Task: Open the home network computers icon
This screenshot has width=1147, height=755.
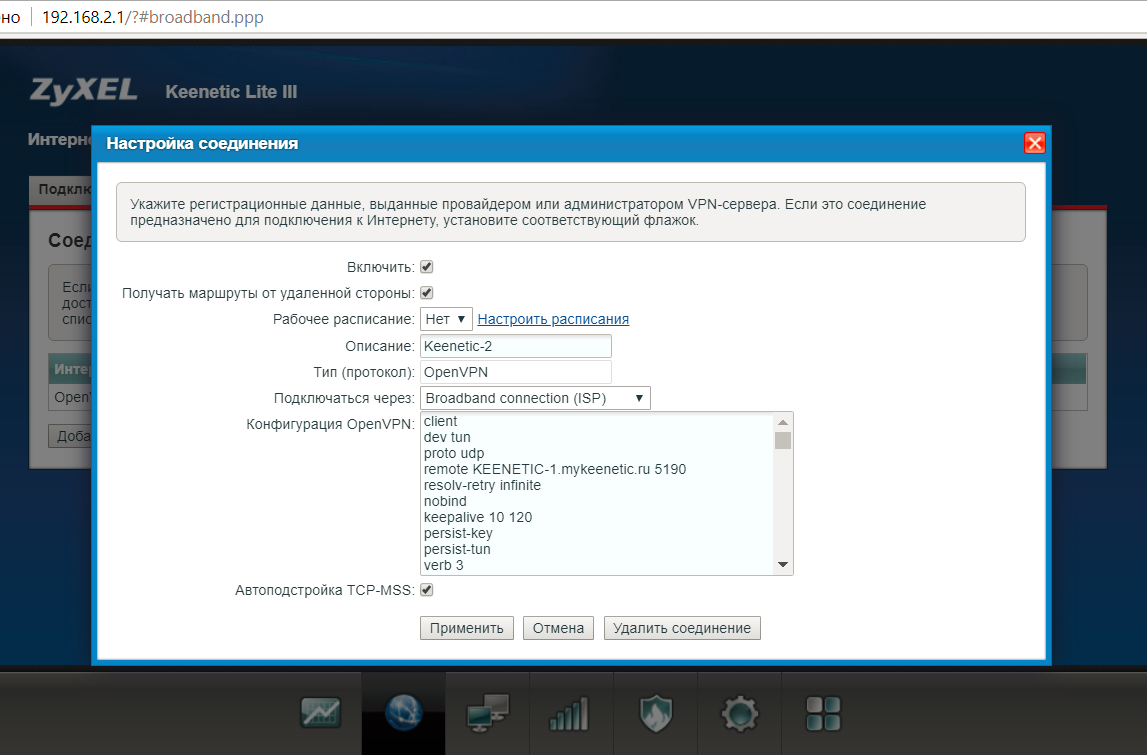Action: [488, 712]
